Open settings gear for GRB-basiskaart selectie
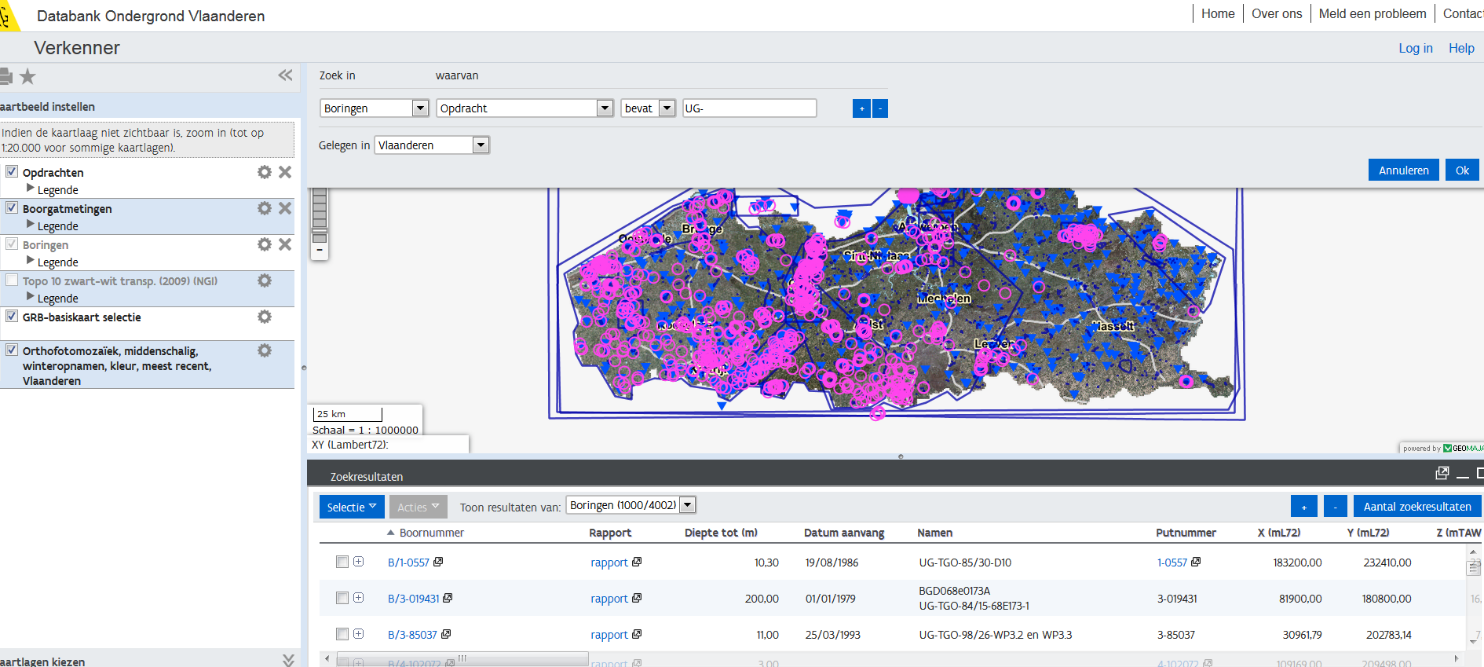Screen dimensions: 1484x667 pos(264,316)
